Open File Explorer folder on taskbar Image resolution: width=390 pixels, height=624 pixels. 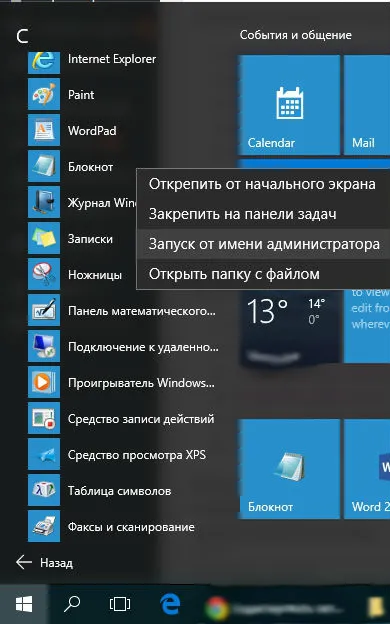tap(376, 607)
